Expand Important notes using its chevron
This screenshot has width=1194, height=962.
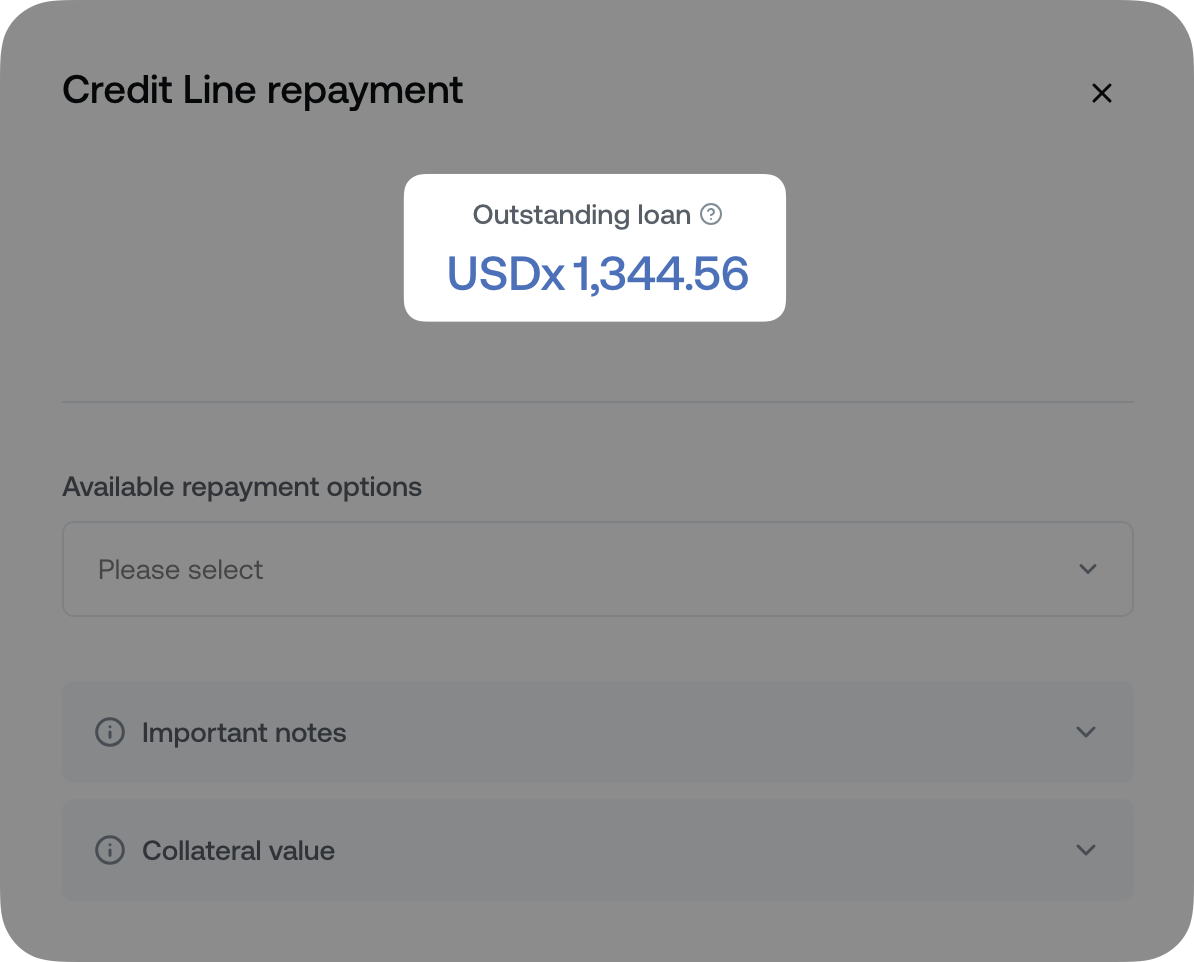tap(1085, 732)
